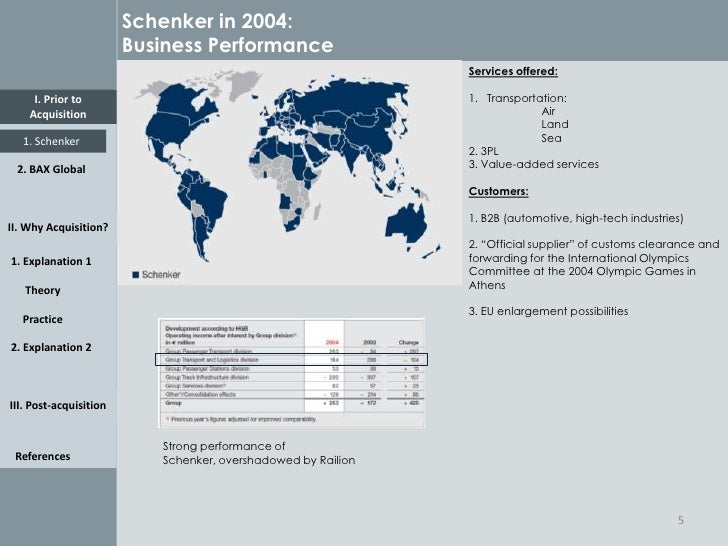Screen dimensions: 728x546
Task: Click 'Transportation:' list item
Action: point(526,98)
